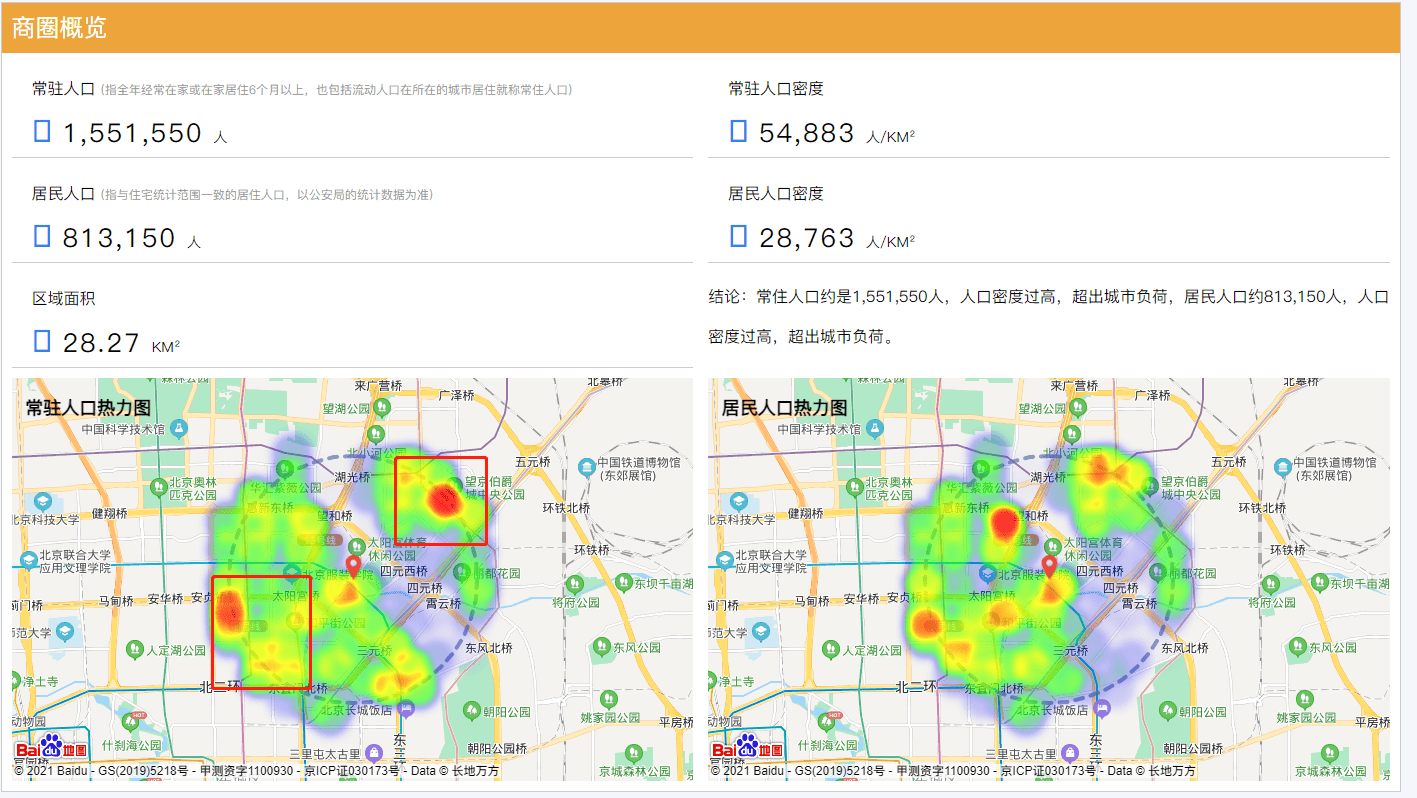
Task: Select the 居民人口 value 813,150
Action: click(x=119, y=238)
